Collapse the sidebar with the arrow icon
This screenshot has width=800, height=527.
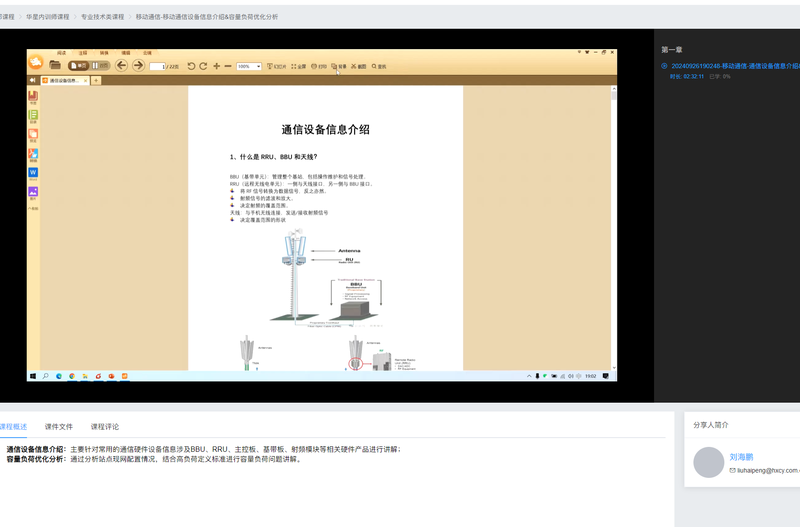[33, 81]
